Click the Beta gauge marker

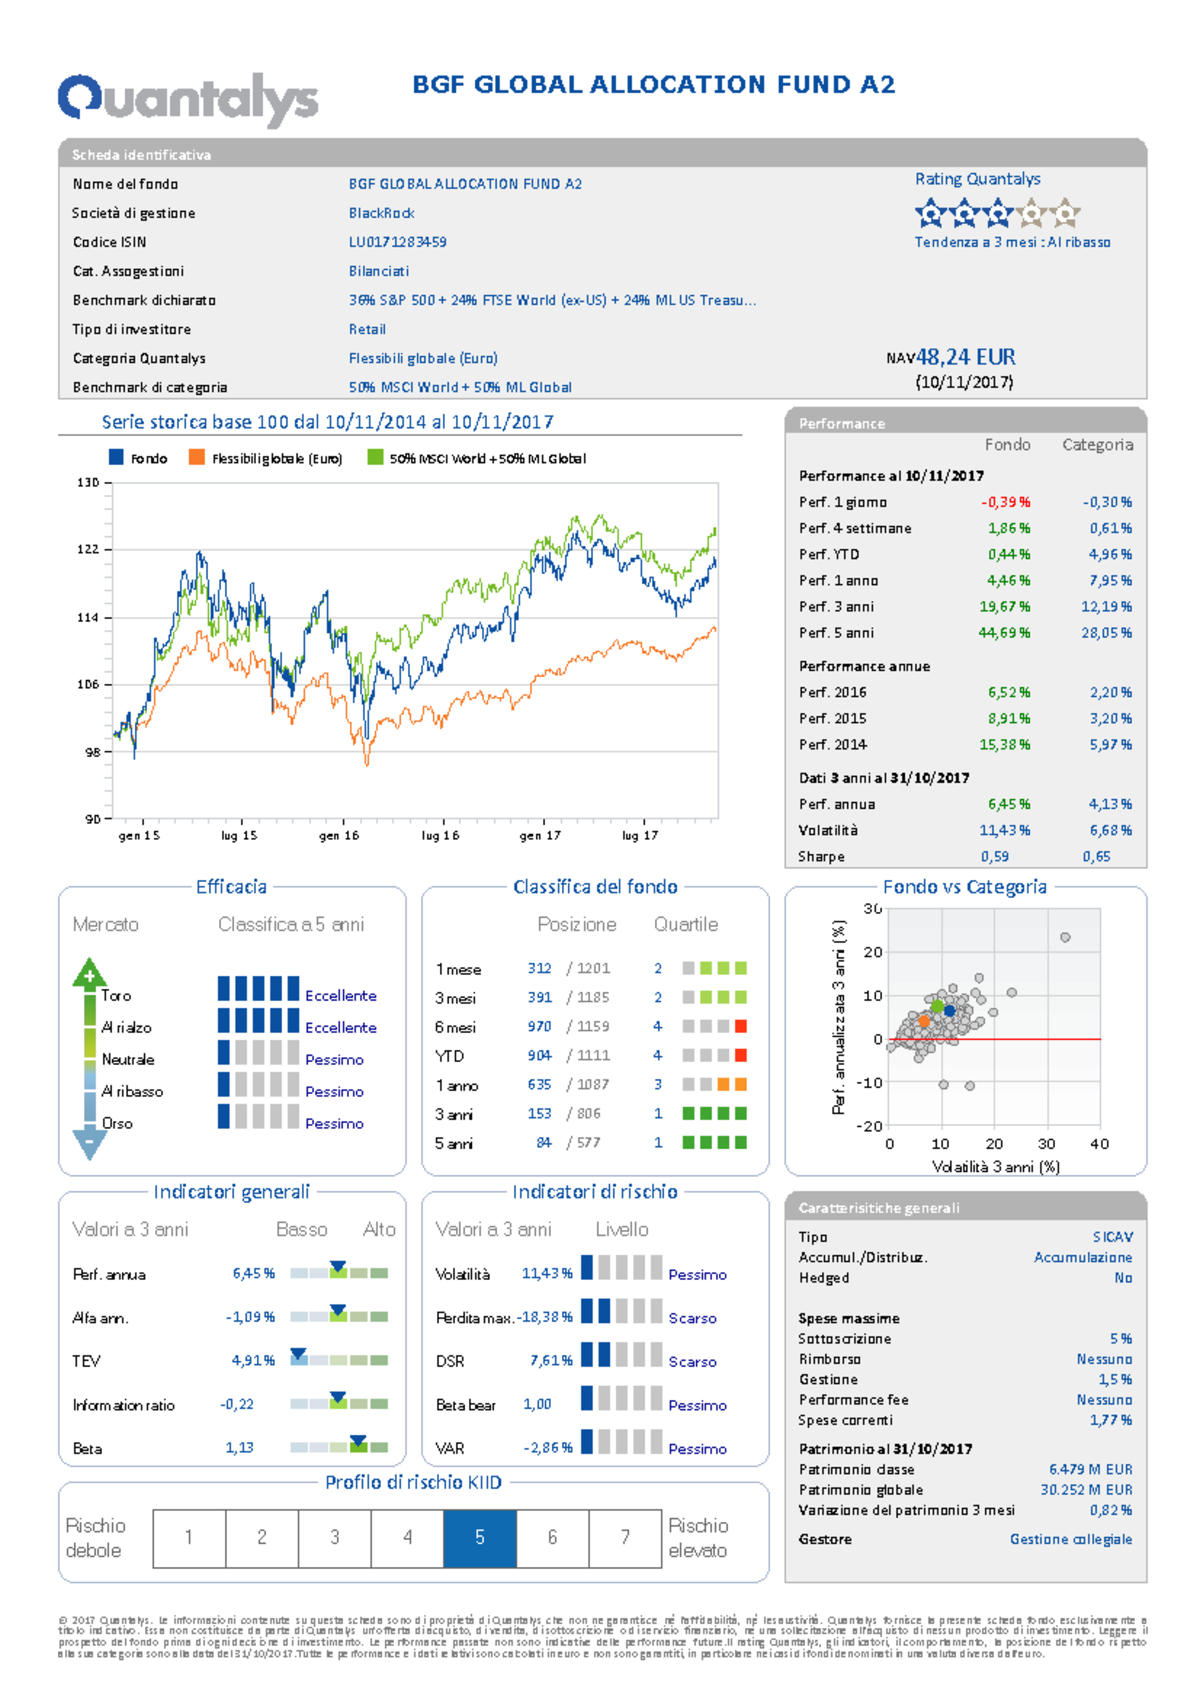click(358, 1442)
